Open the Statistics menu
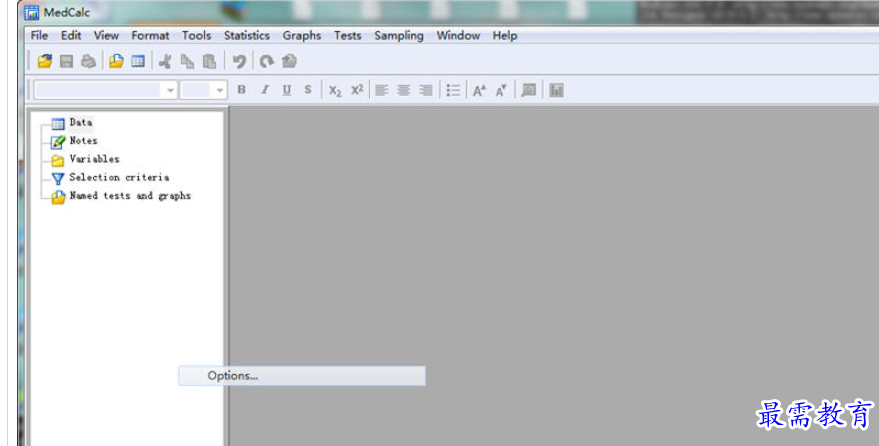Screen dimensions: 880x446 (x=247, y=35)
